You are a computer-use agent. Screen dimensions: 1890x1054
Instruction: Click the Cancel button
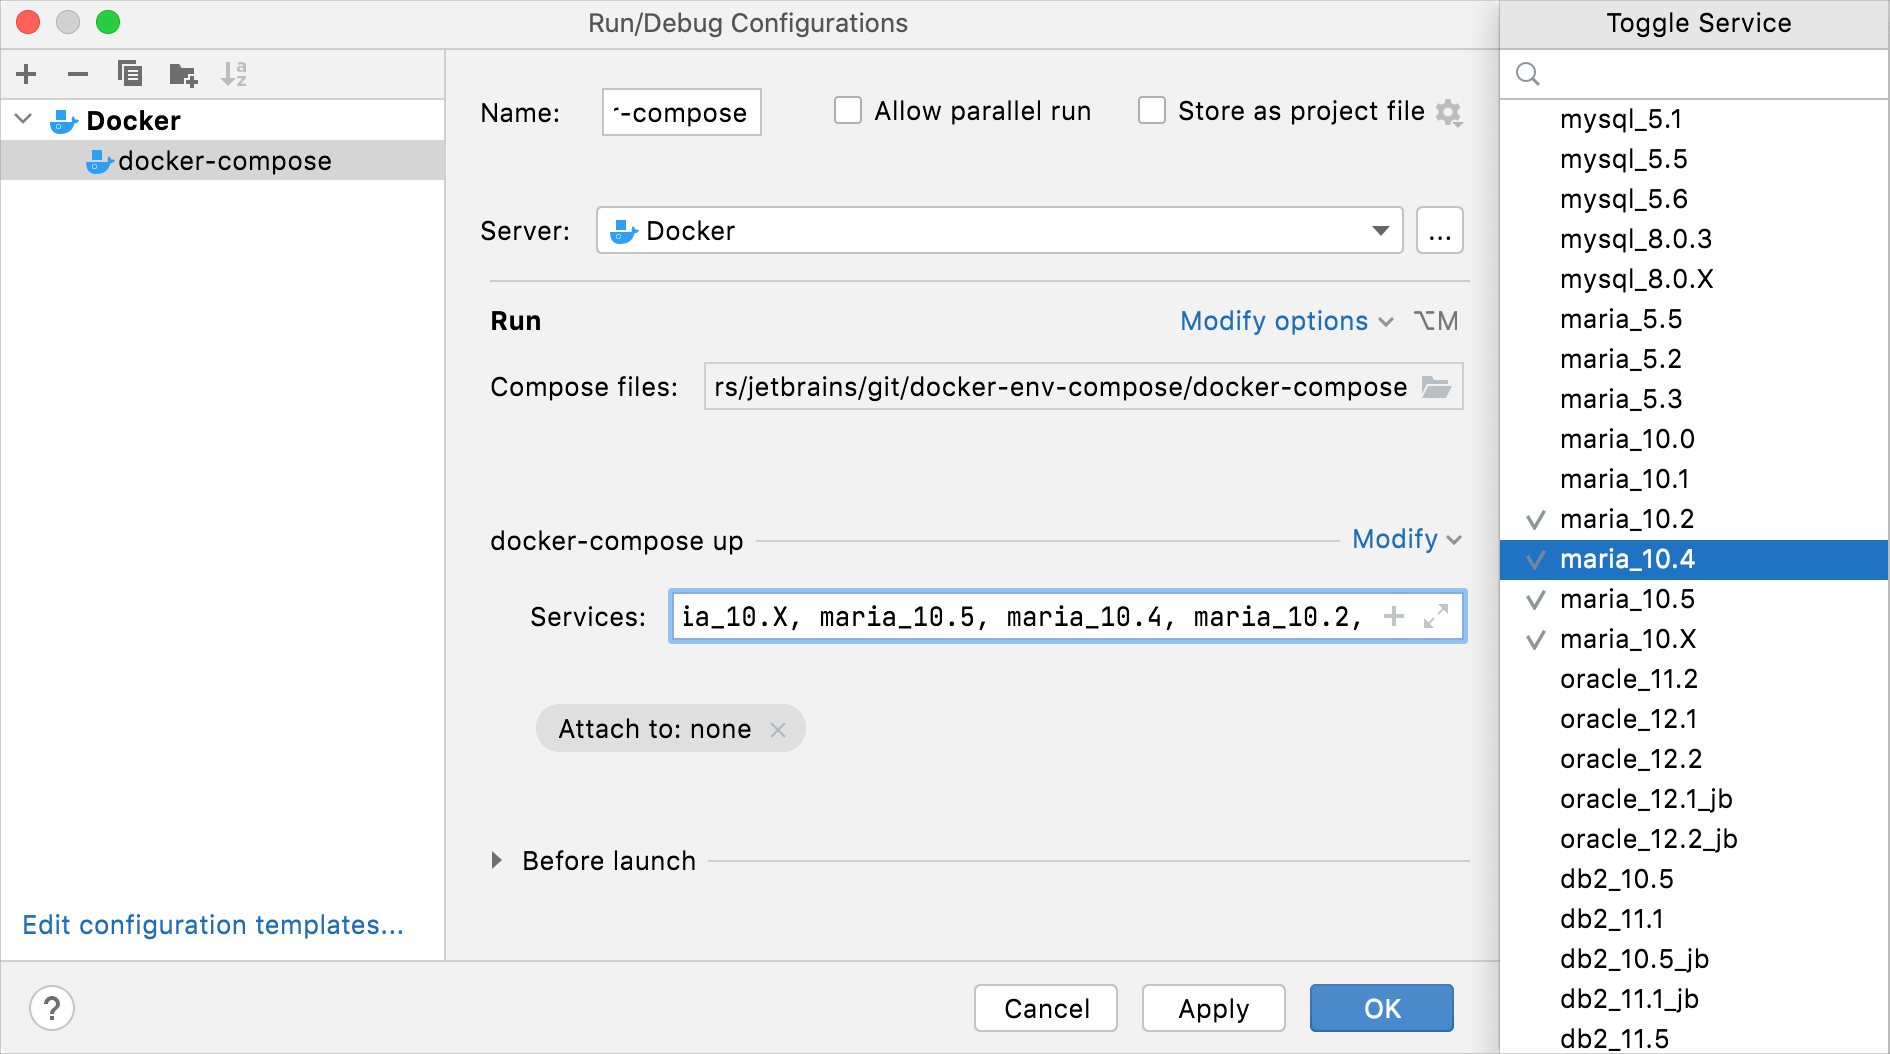[x=1046, y=1008]
